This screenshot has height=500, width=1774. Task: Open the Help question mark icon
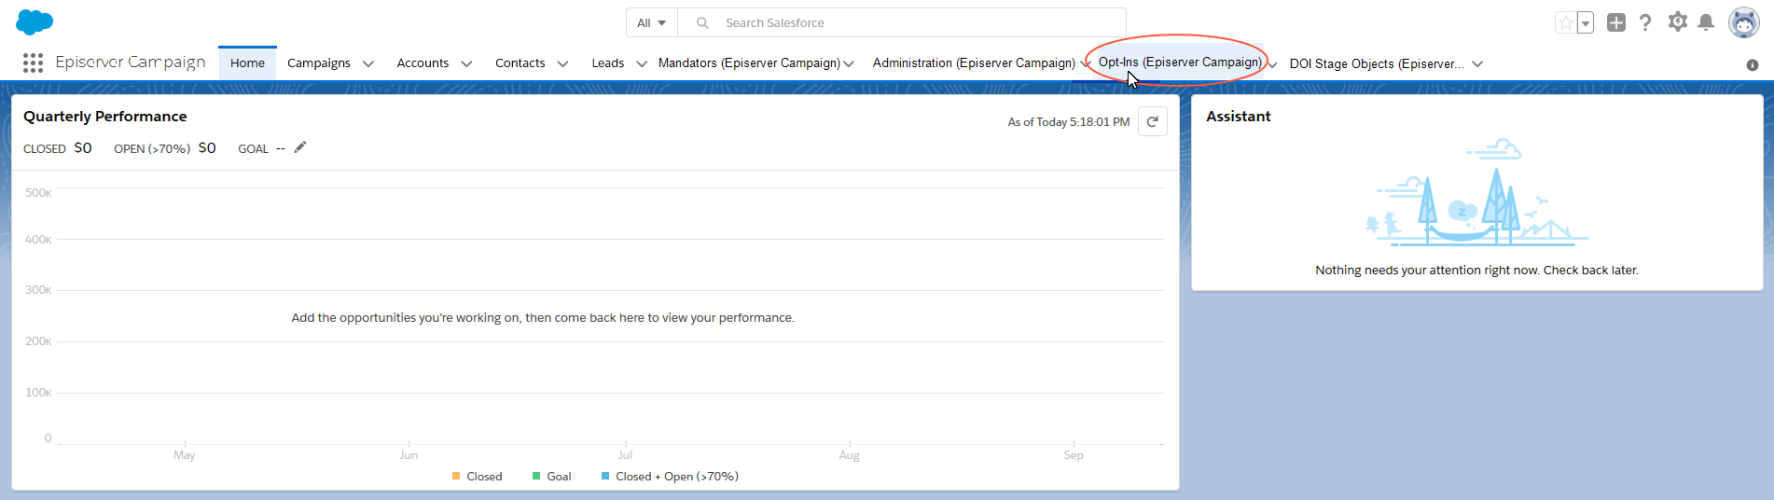pos(1645,23)
